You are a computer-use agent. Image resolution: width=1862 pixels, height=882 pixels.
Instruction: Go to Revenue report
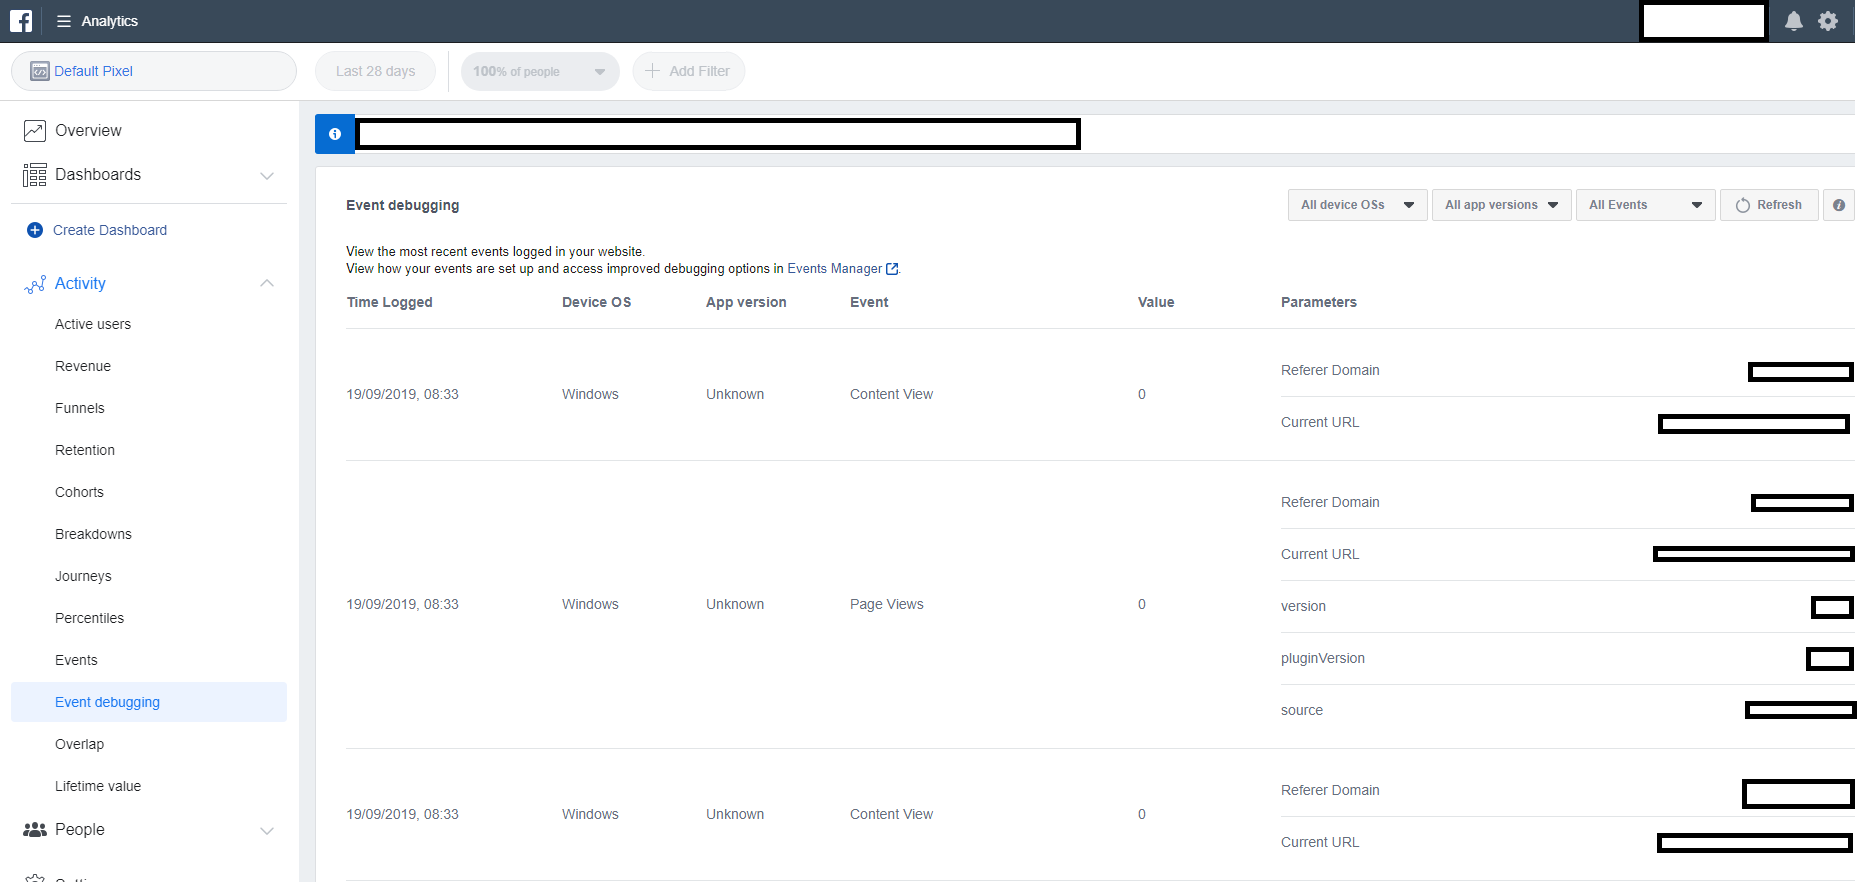click(x=83, y=366)
